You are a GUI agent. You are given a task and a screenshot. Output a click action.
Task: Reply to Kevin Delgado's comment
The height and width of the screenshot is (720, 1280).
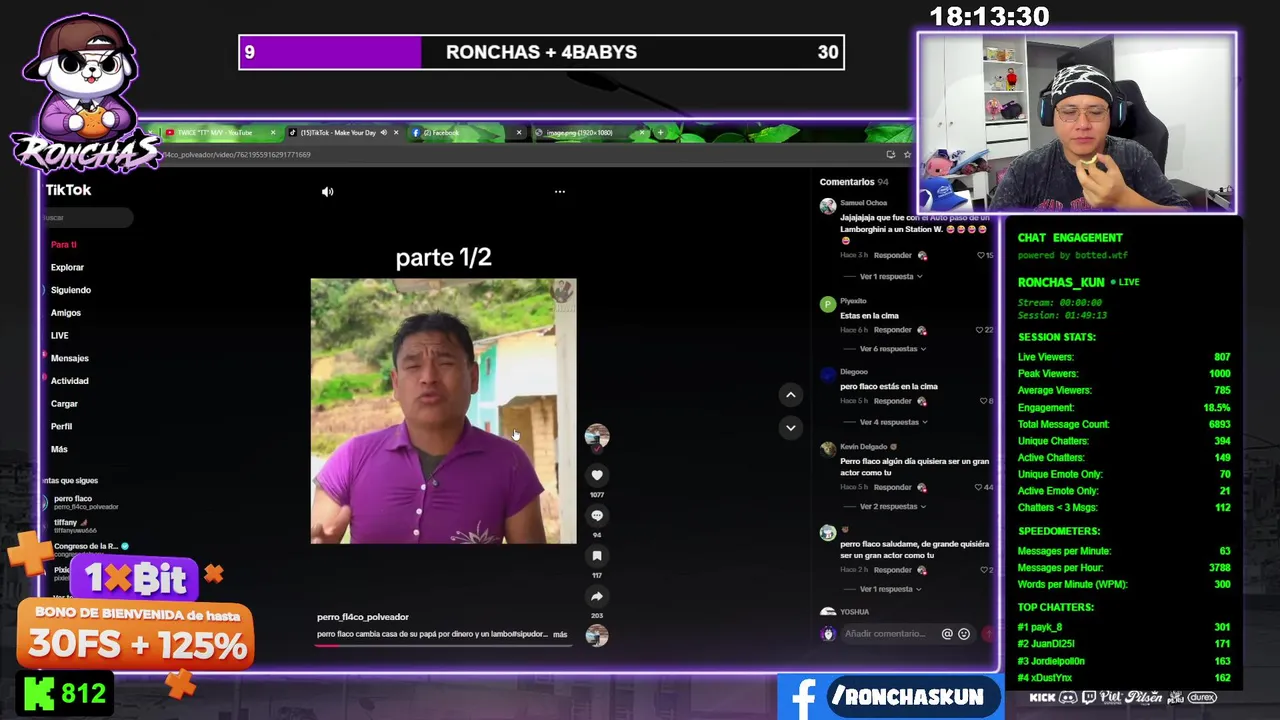pos(893,487)
